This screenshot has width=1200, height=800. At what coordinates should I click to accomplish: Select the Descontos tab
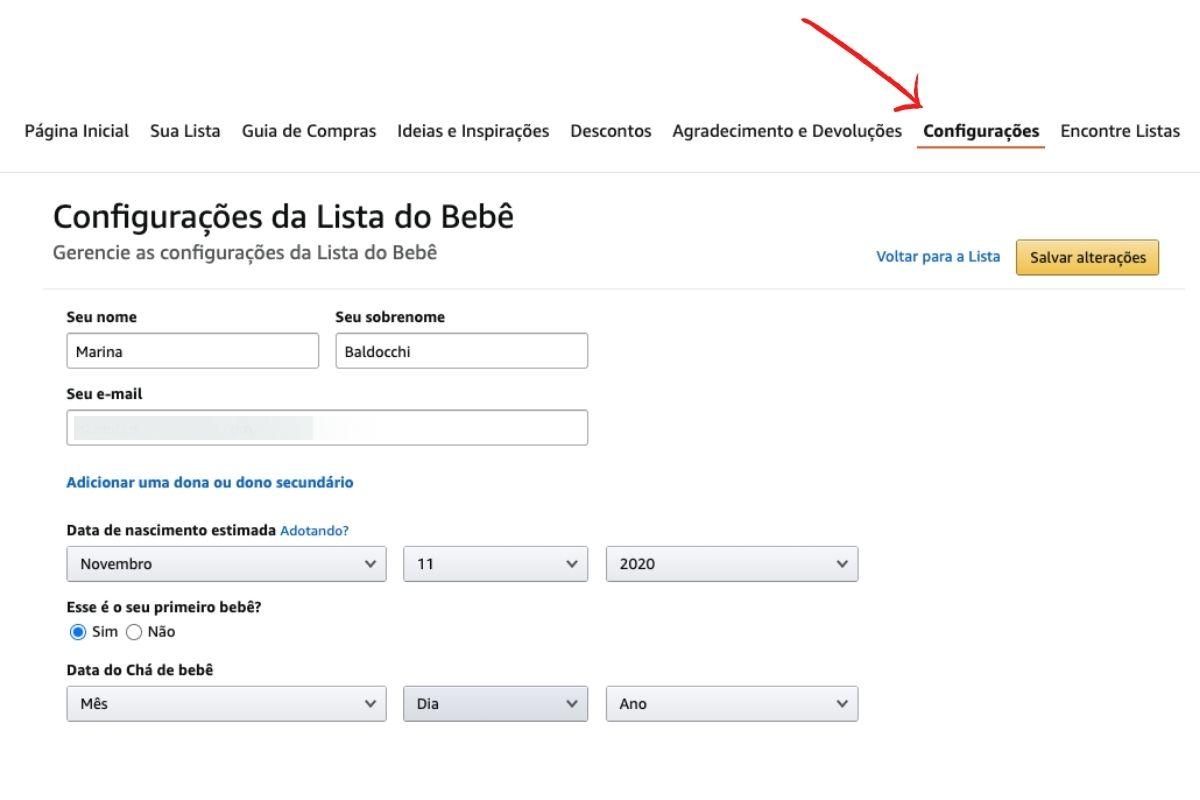click(610, 131)
